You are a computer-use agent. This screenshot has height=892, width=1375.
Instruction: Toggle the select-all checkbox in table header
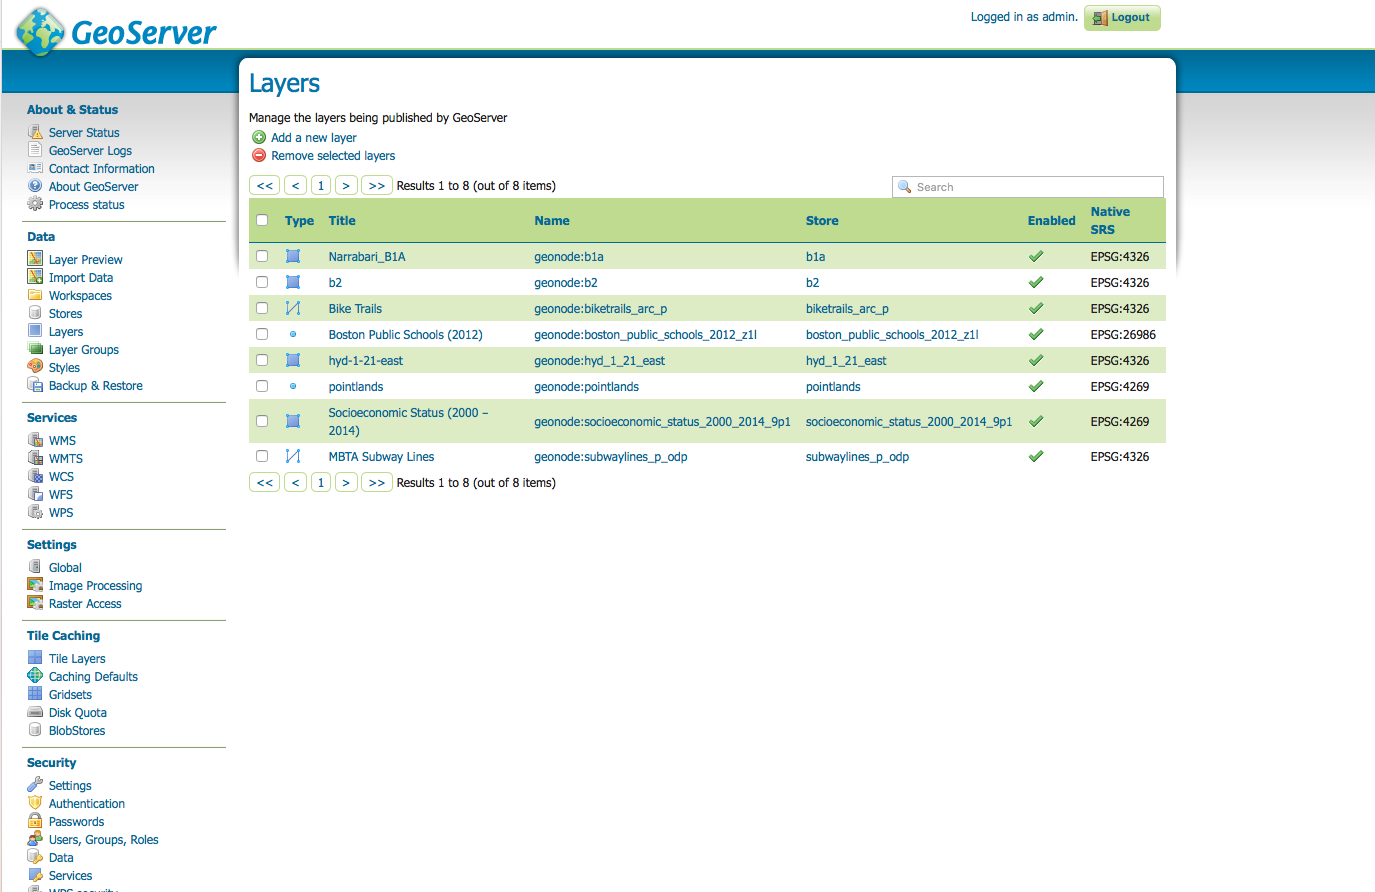tap(262, 220)
